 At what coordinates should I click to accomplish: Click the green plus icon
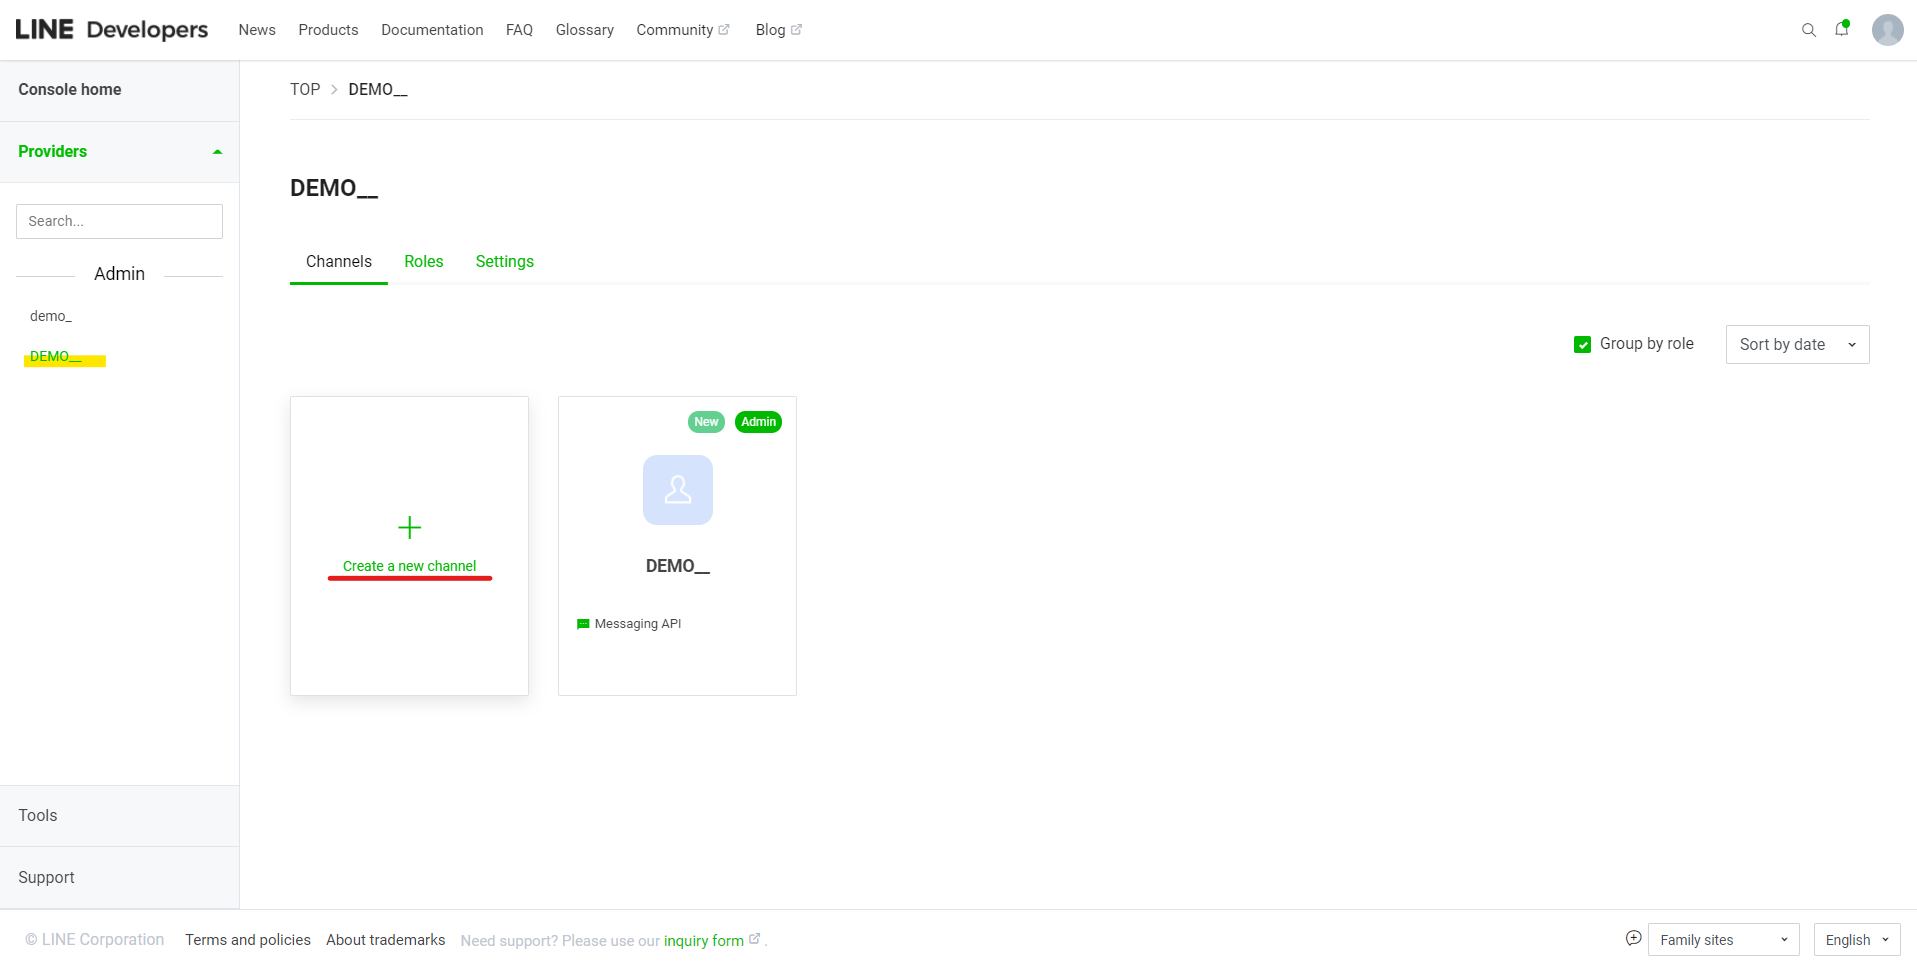coord(409,527)
